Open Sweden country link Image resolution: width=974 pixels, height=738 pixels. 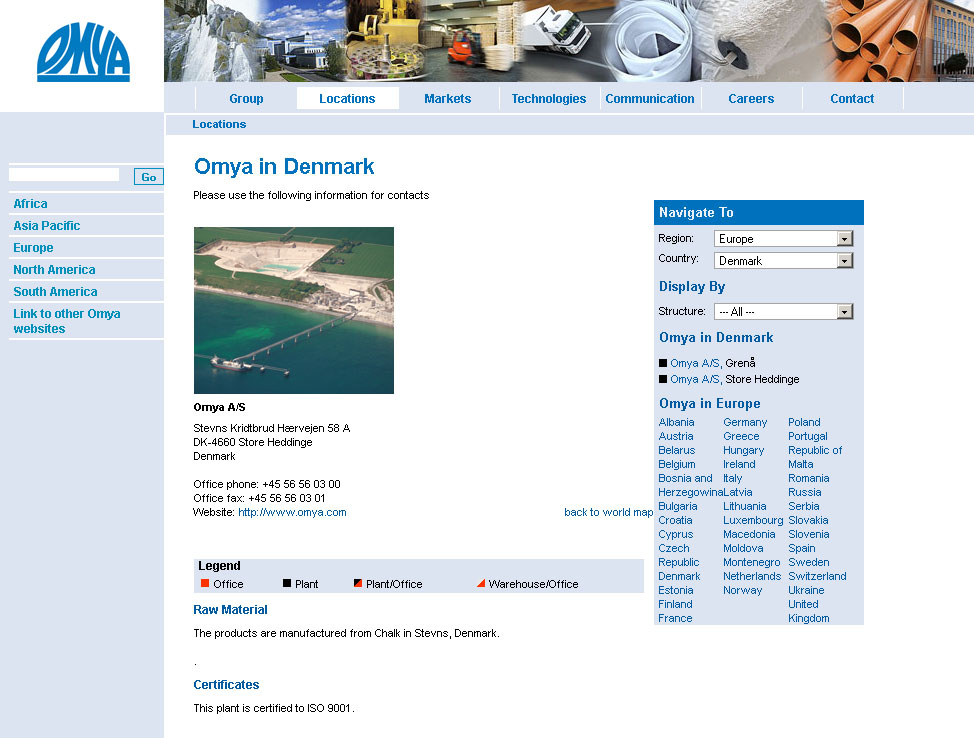coord(809,562)
